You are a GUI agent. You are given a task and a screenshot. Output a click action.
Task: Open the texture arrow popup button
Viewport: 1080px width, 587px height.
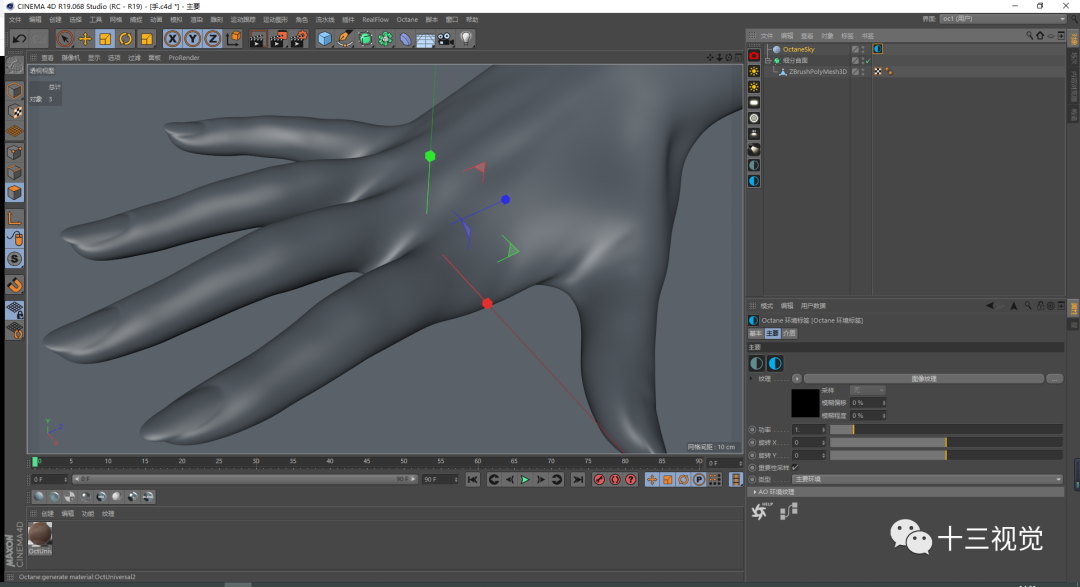797,379
